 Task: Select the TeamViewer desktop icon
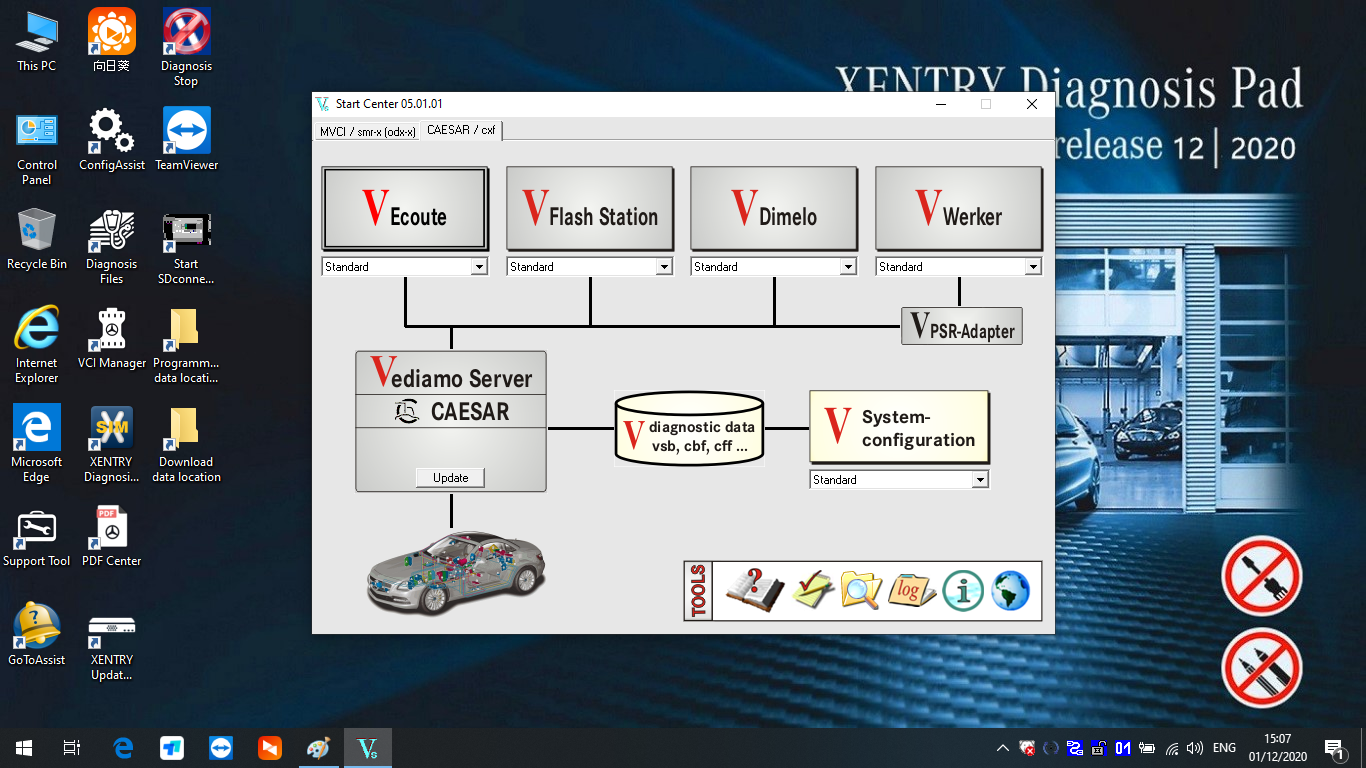pos(186,141)
